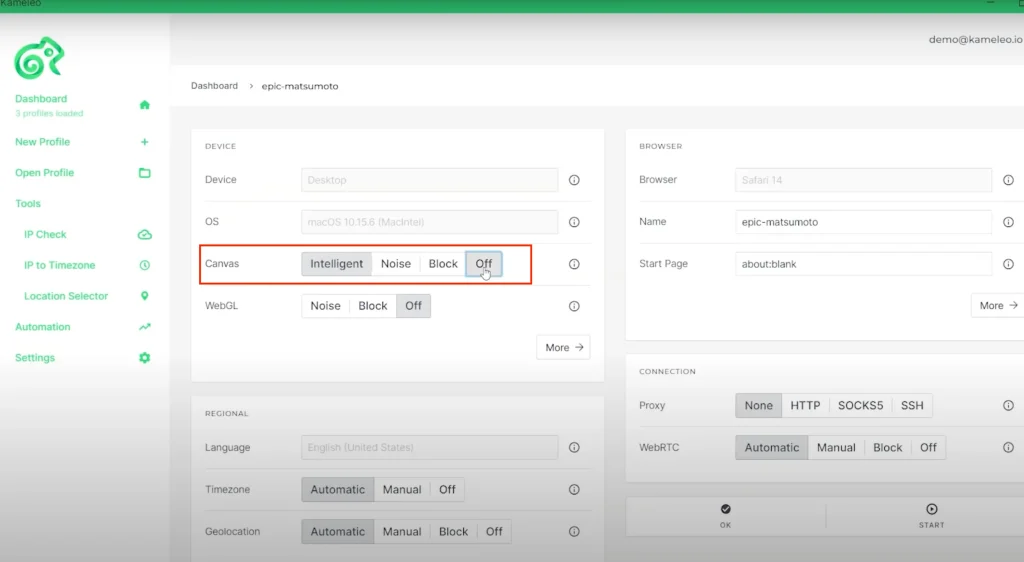Click the START play icon

[x=932, y=509]
